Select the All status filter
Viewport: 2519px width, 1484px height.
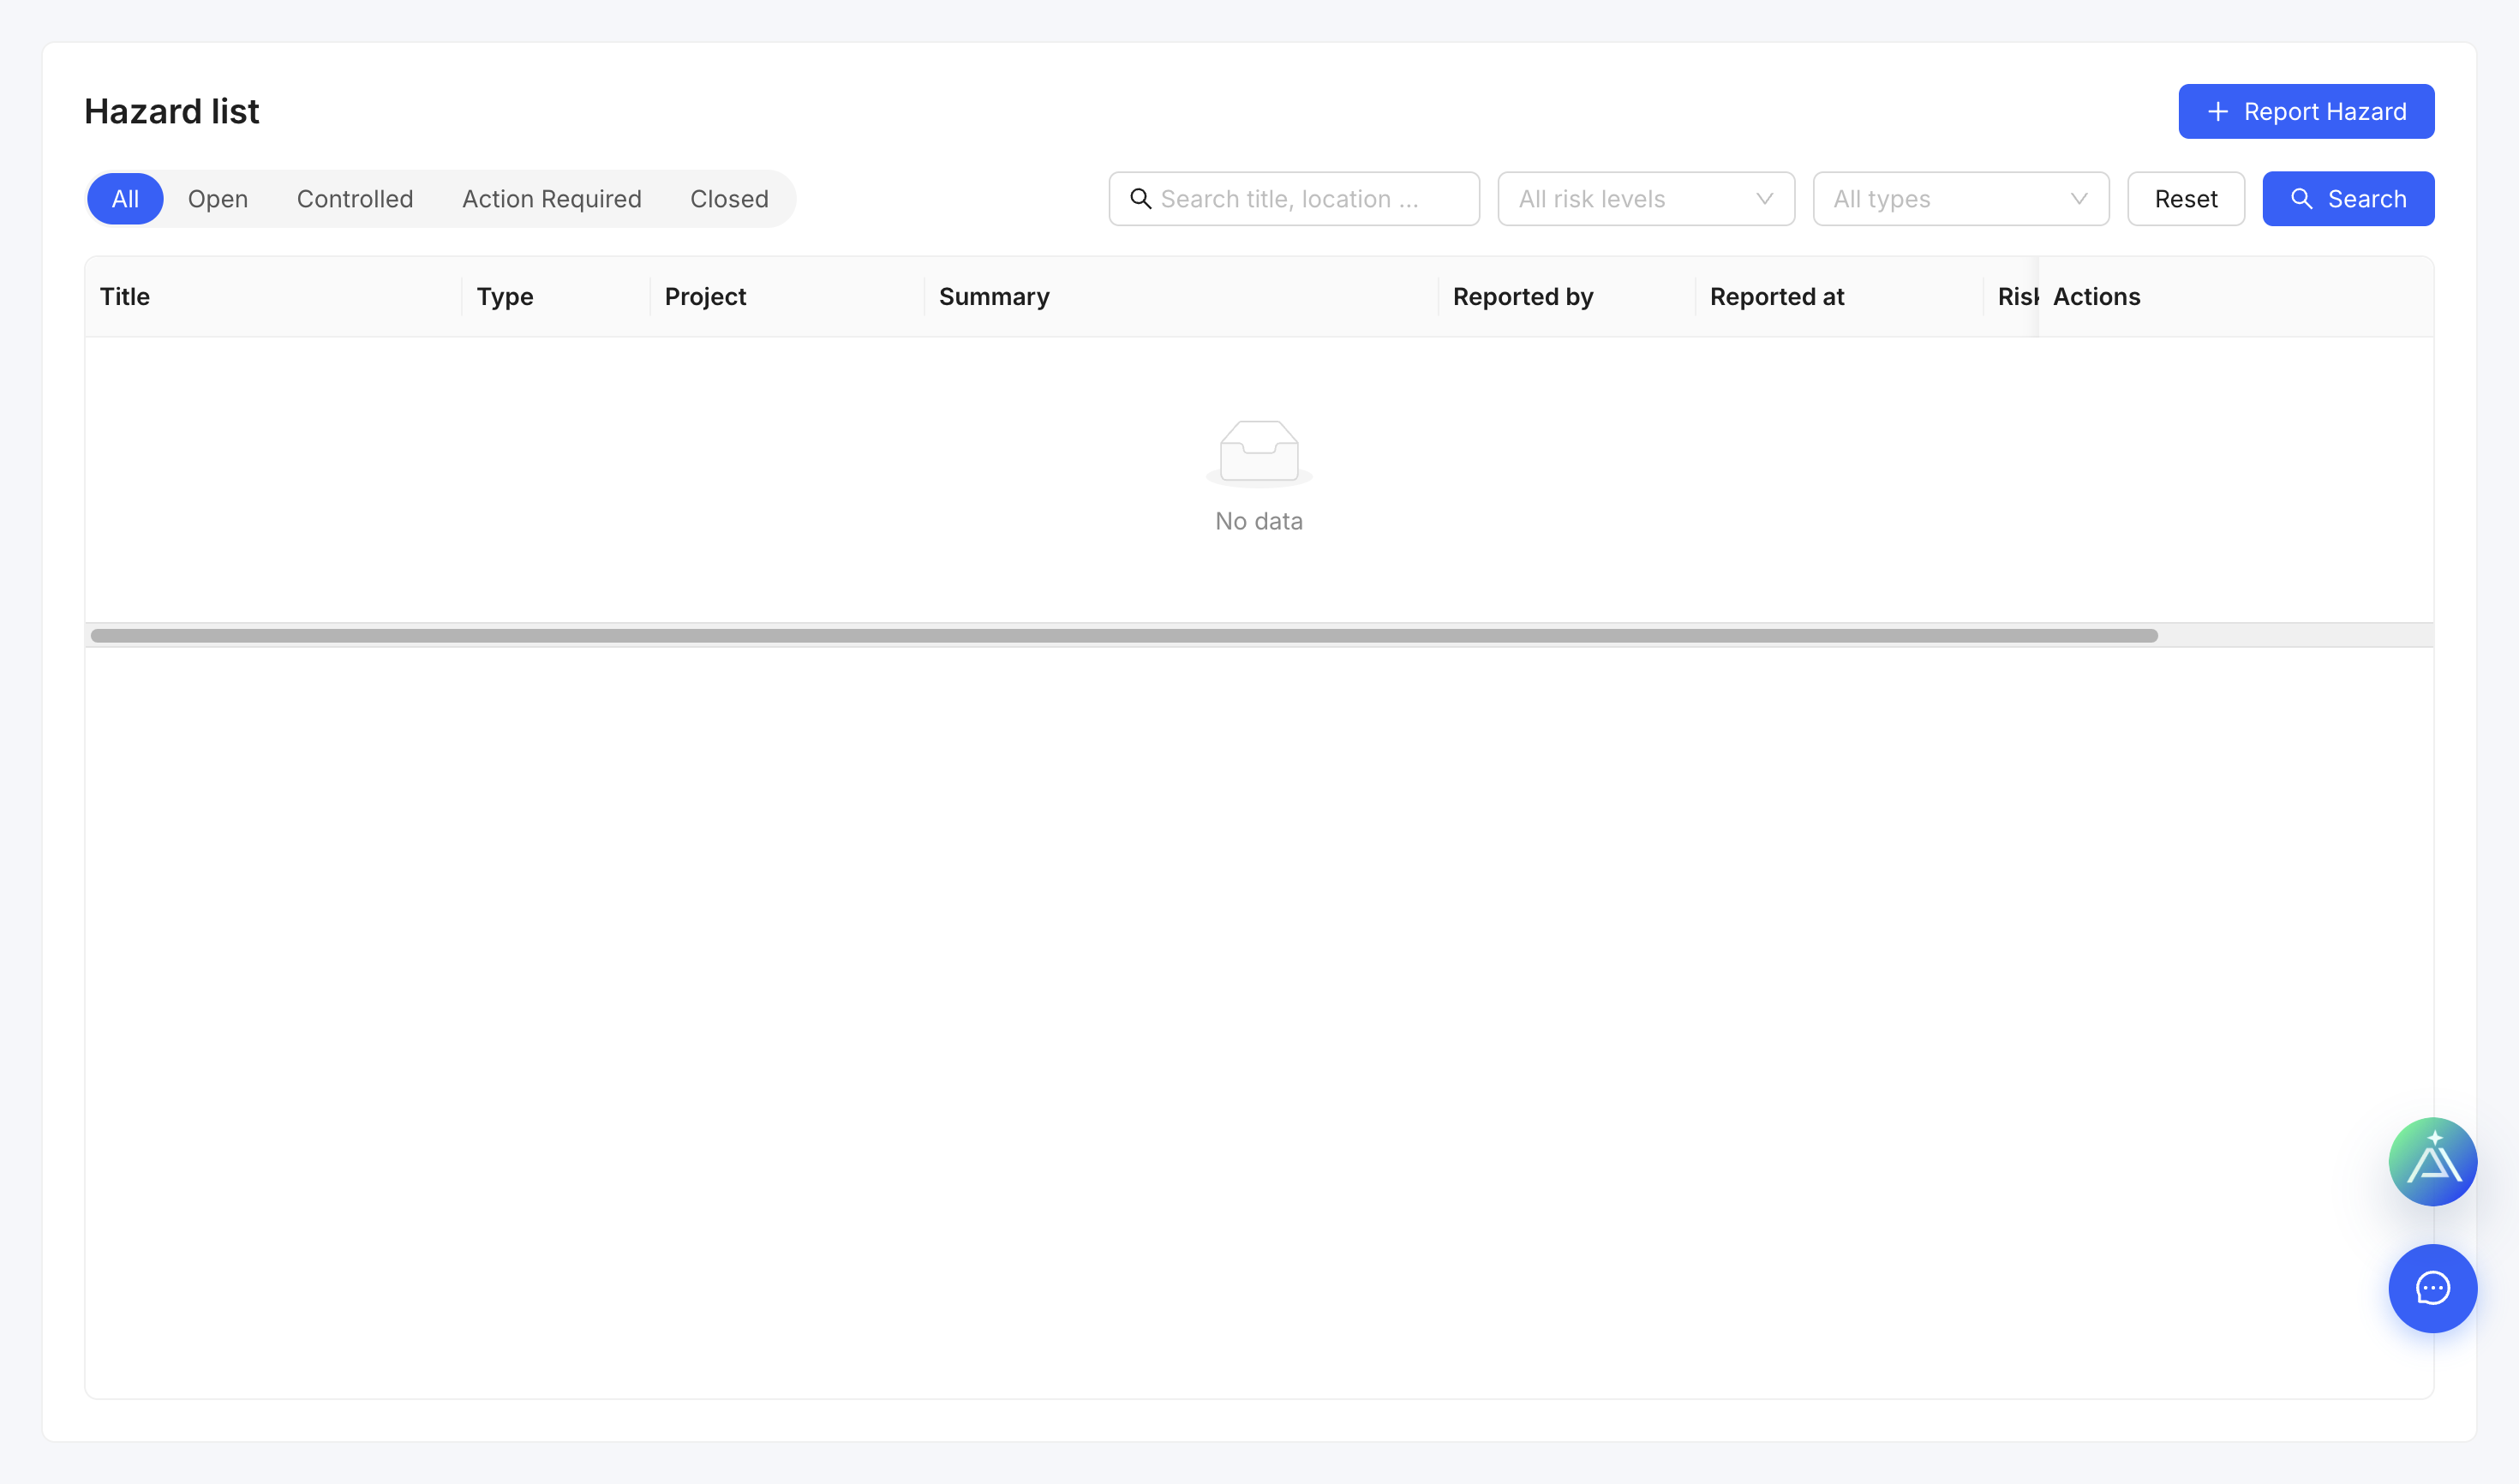(x=125, y=199)
